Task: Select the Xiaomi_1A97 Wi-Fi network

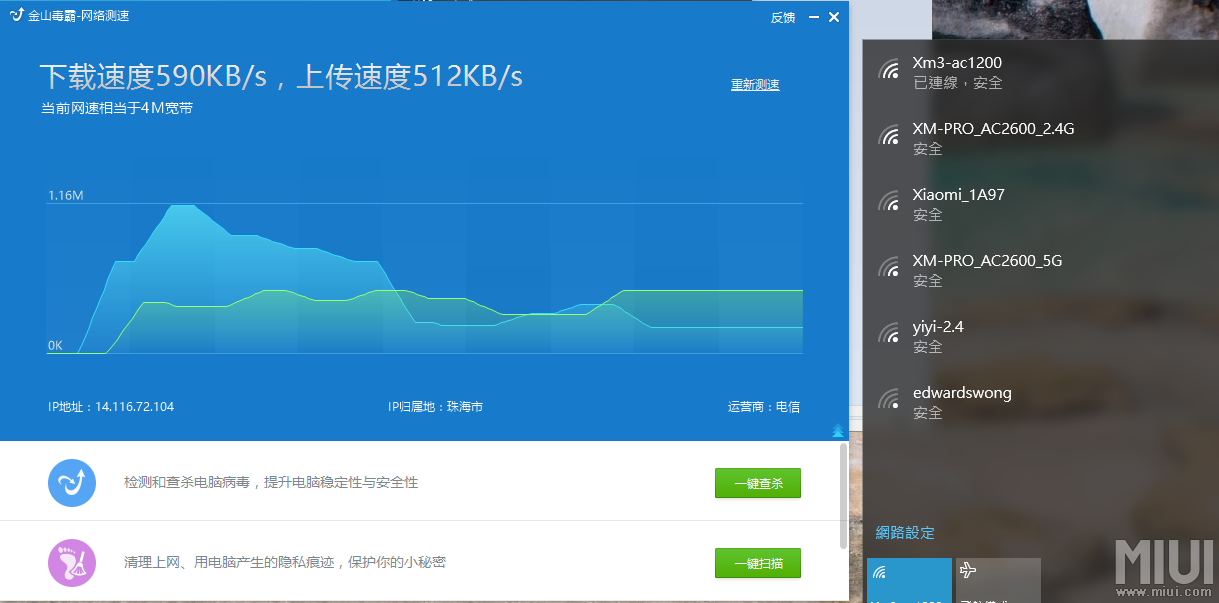Action: [x=1040, y=204]
